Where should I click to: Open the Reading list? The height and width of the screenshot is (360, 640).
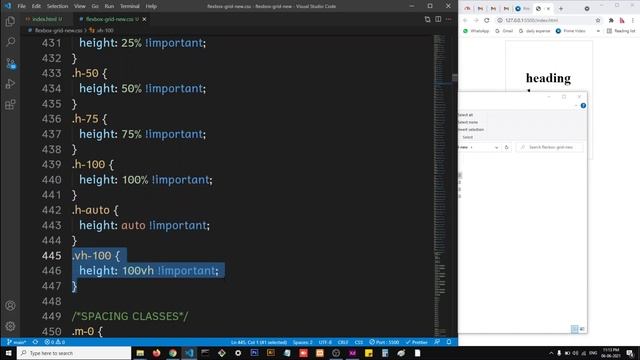[621, 31]
